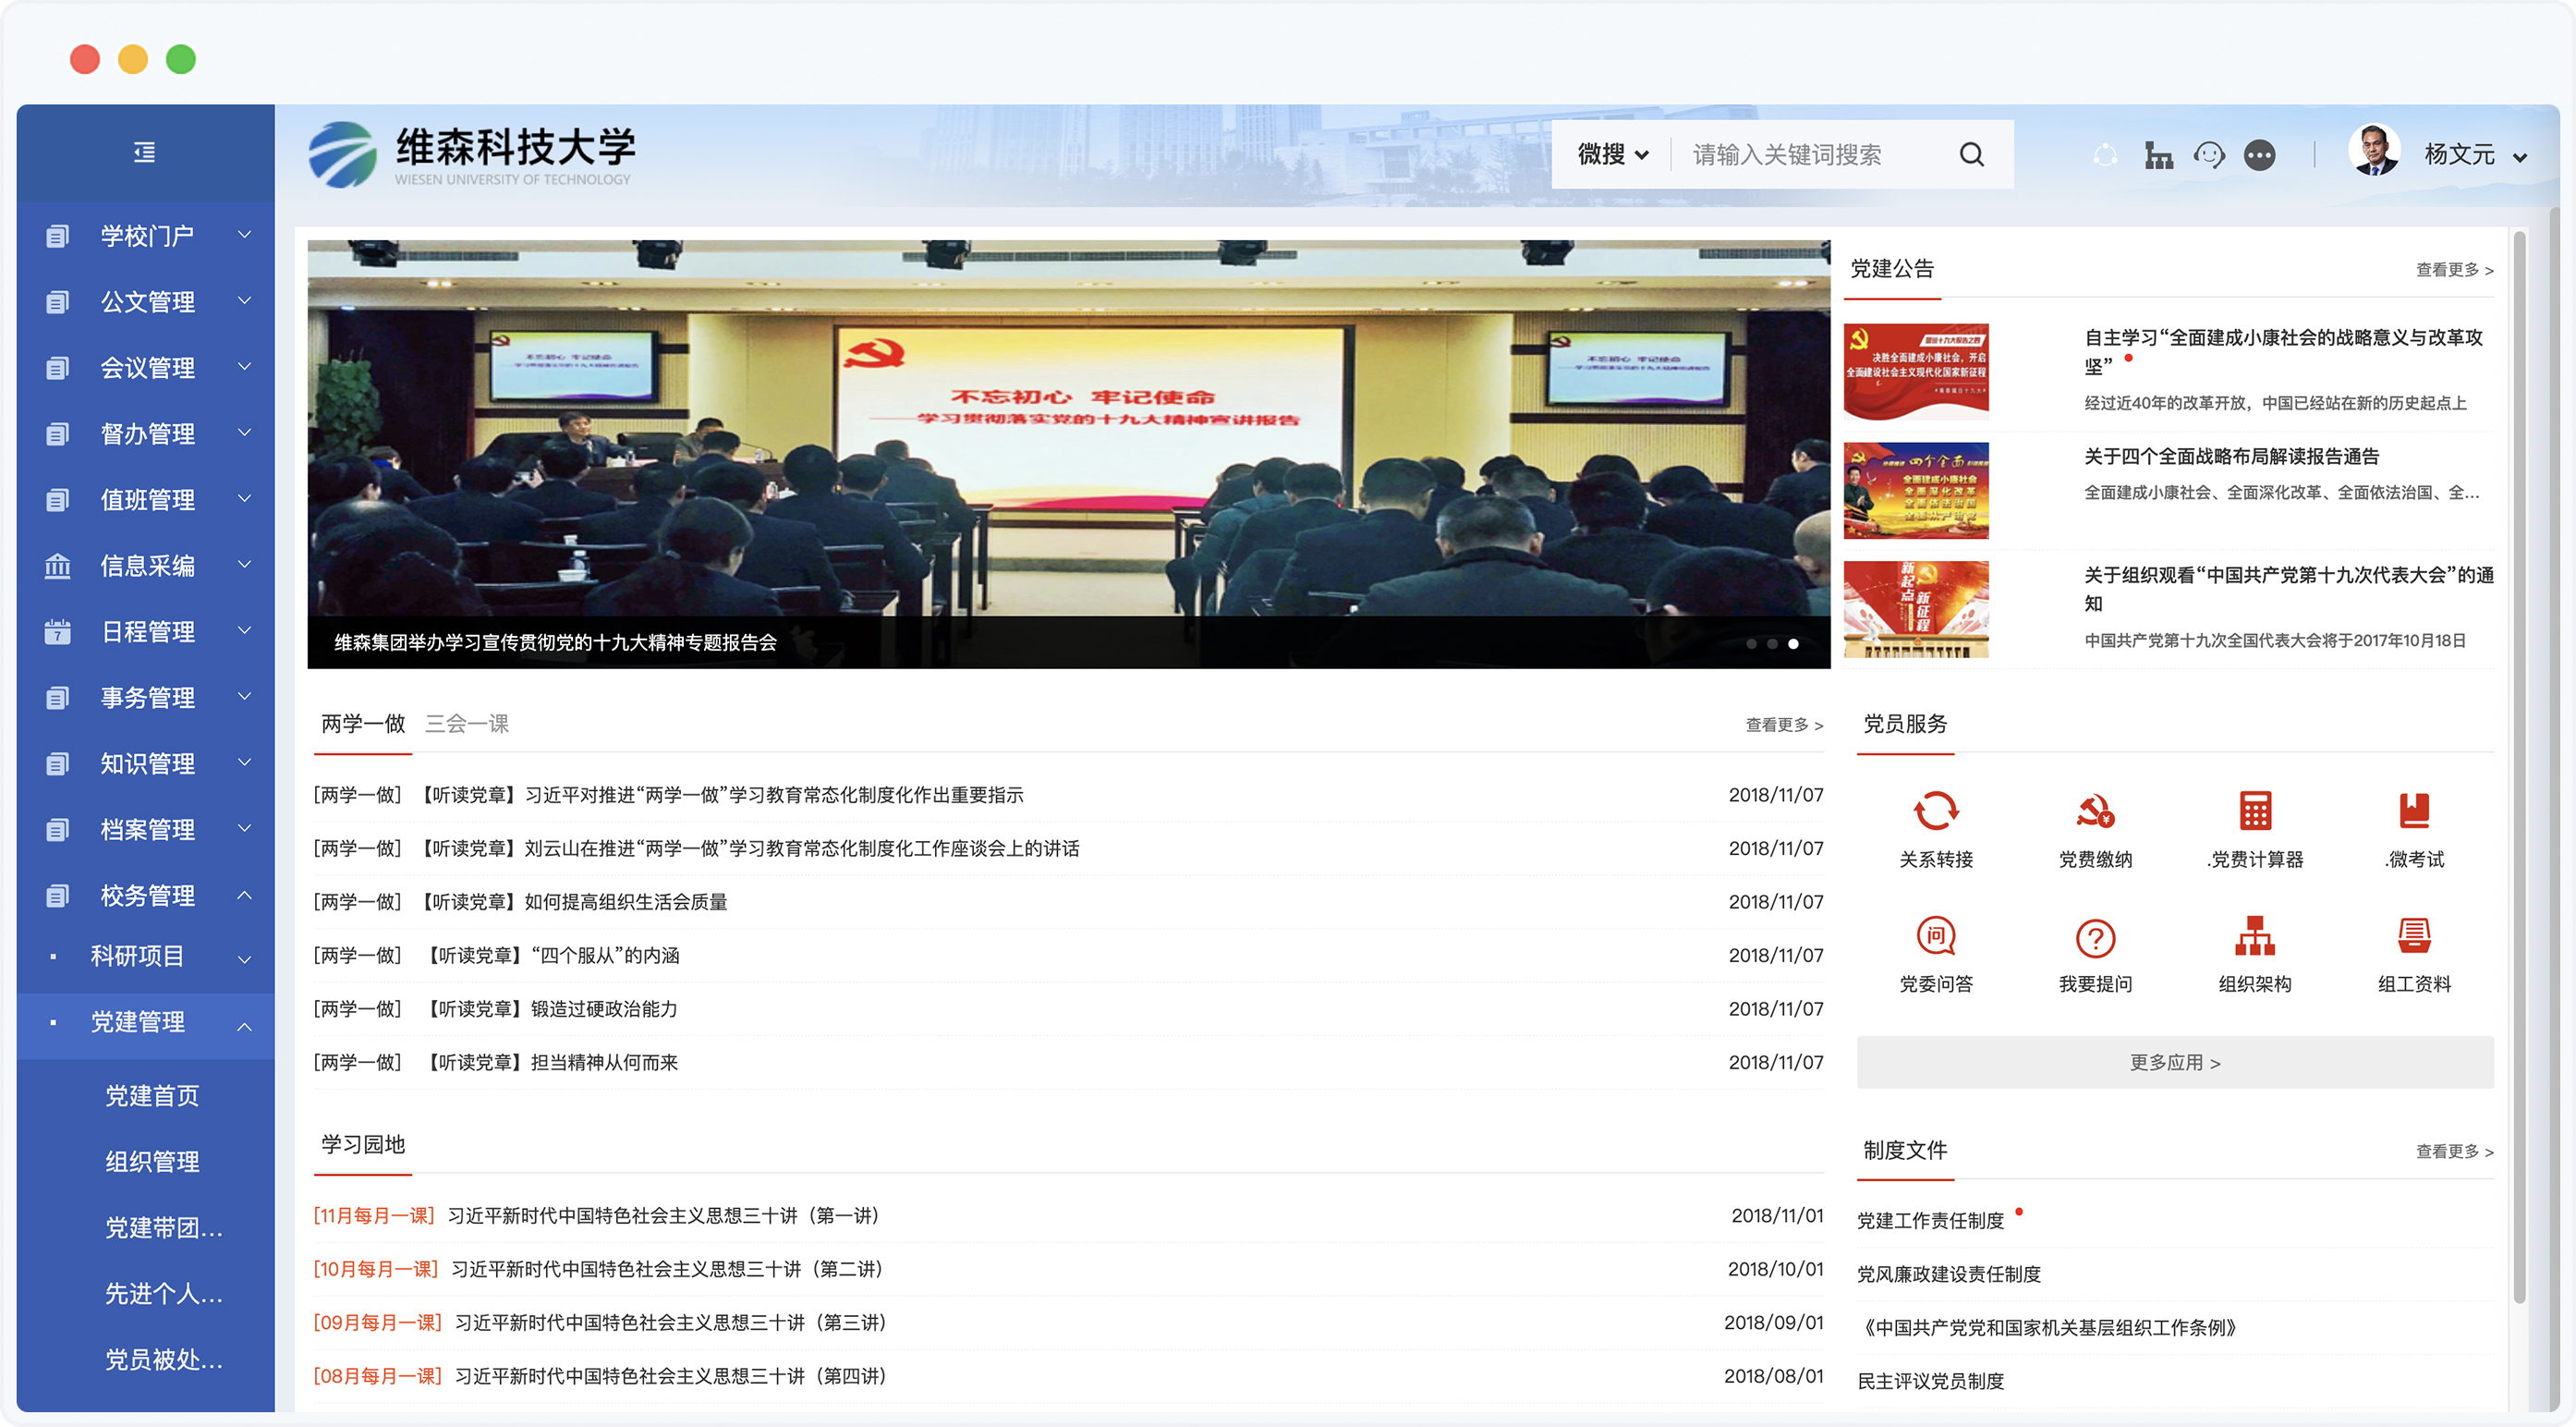
Task: Select the first carousel indicator dot
Action: click(x=1751, y=644)
